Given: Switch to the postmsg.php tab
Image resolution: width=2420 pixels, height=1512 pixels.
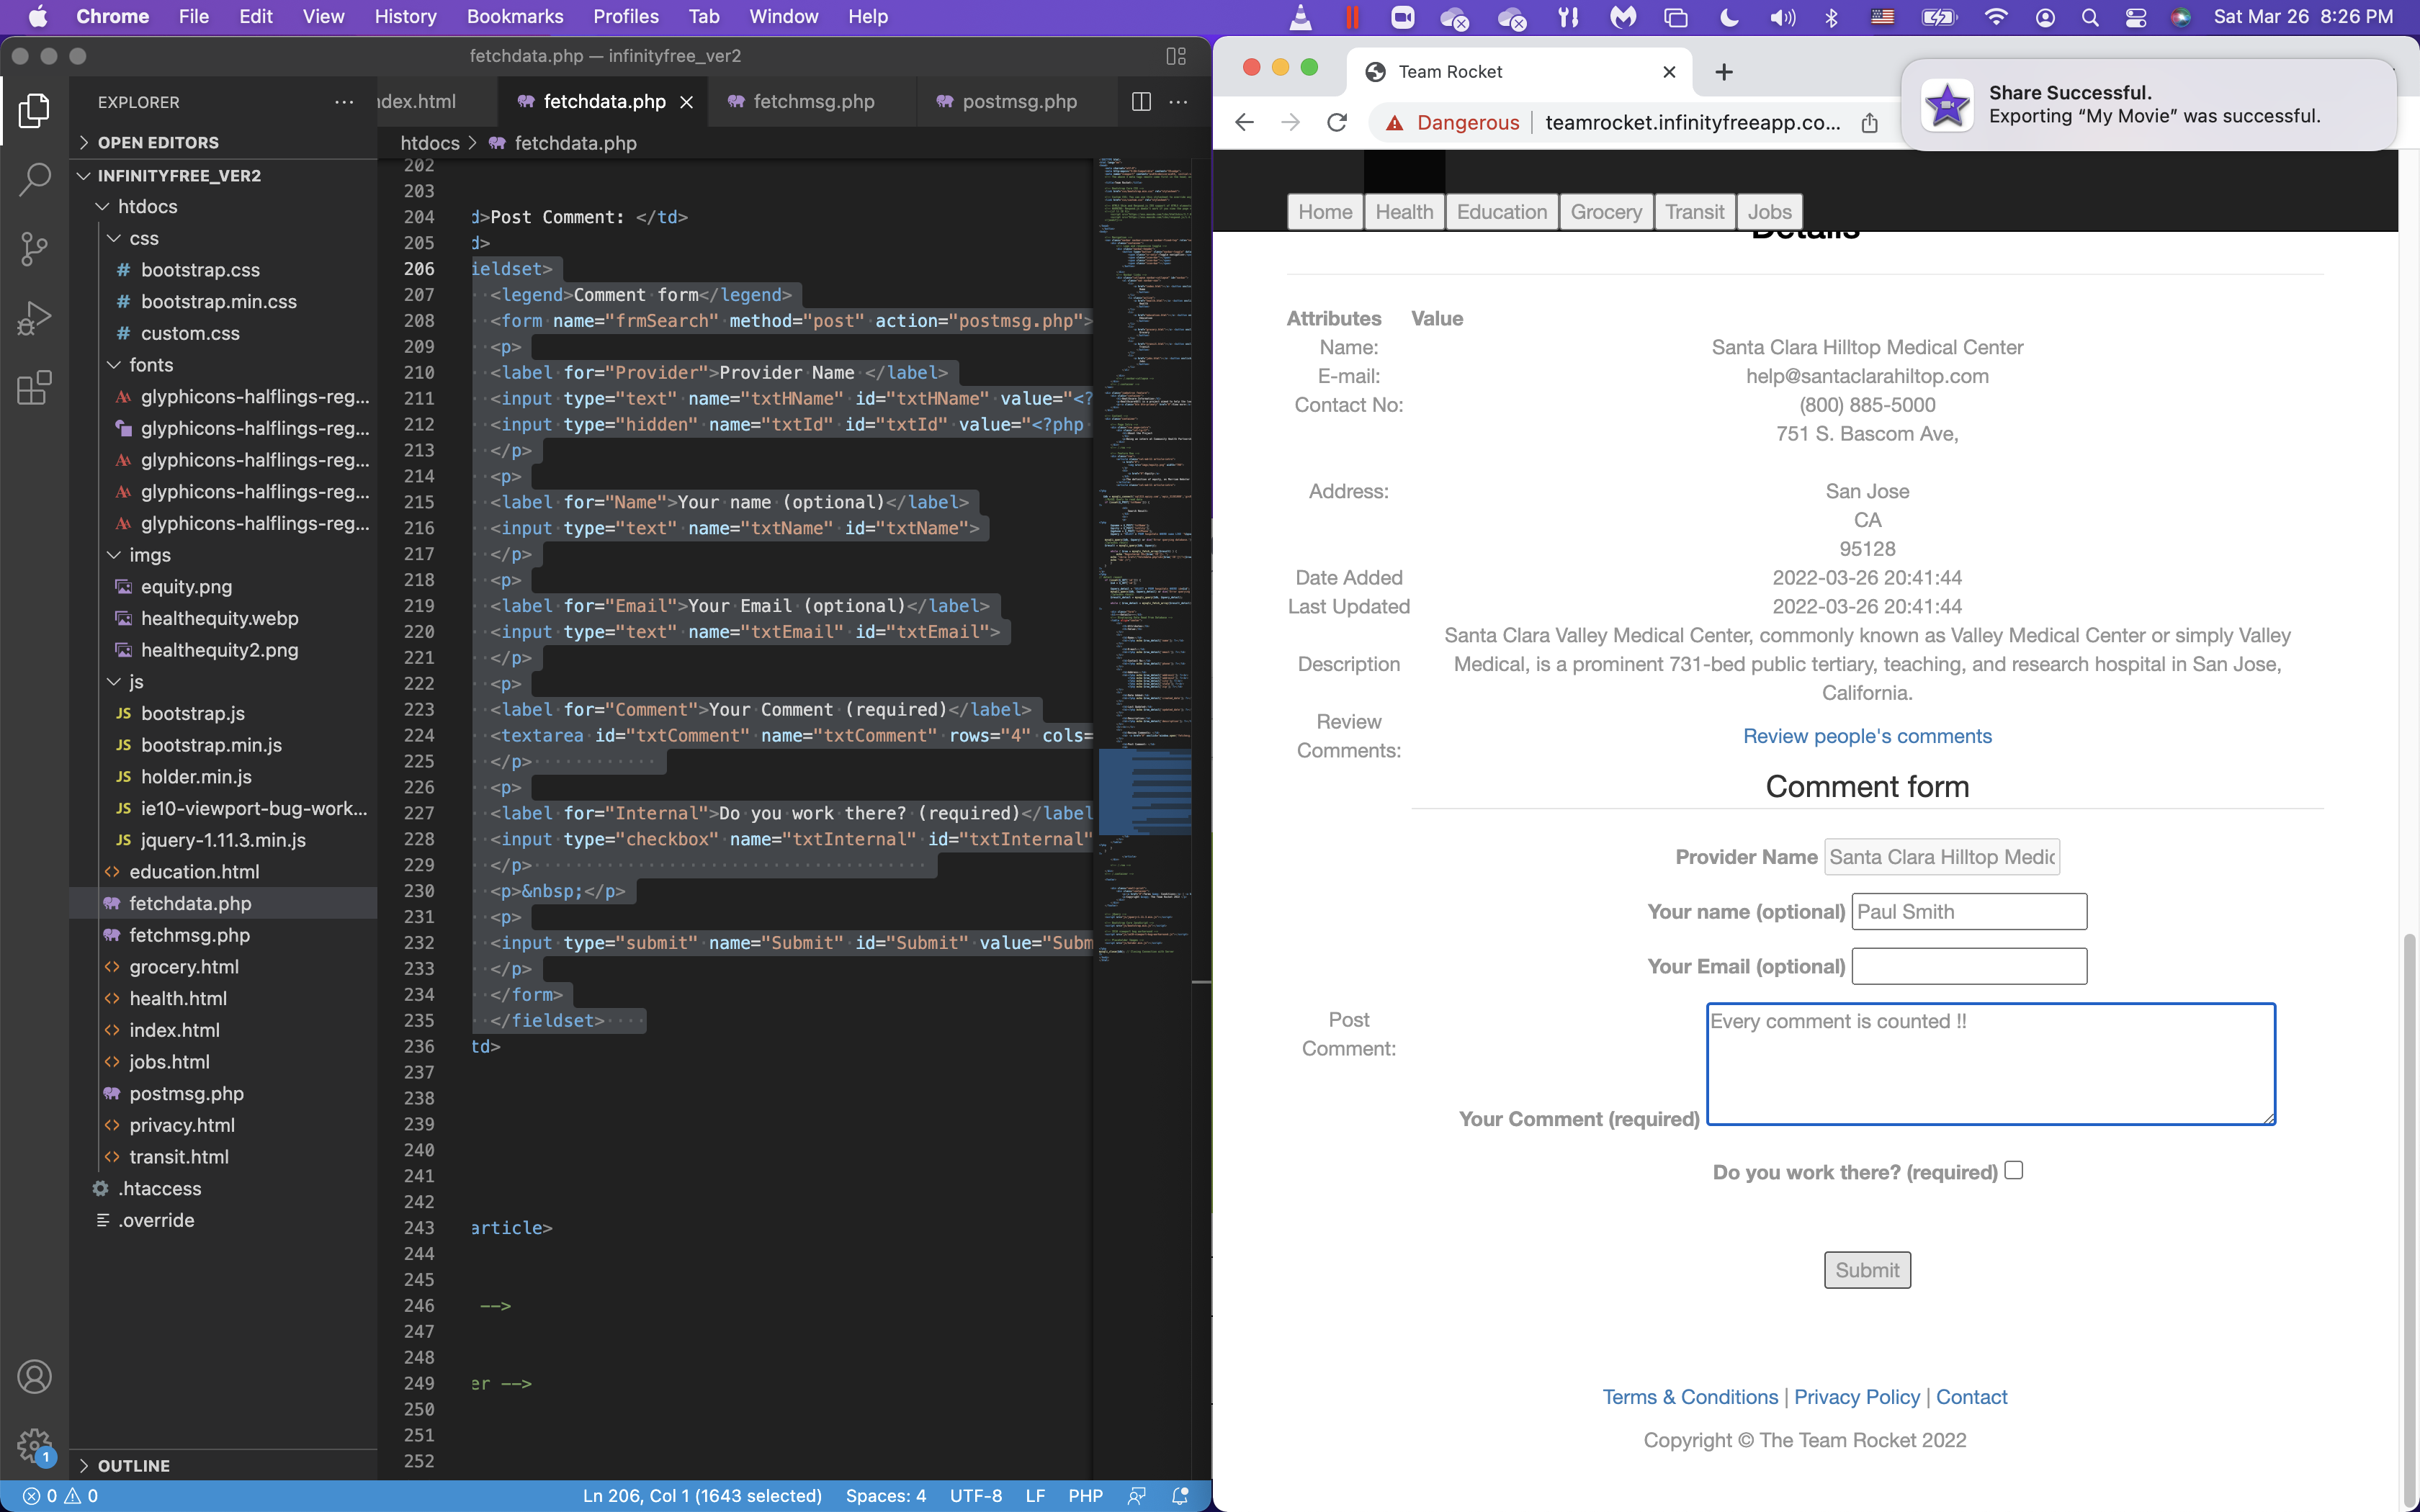Looking at the screenshot, I should click(1018, 102).
